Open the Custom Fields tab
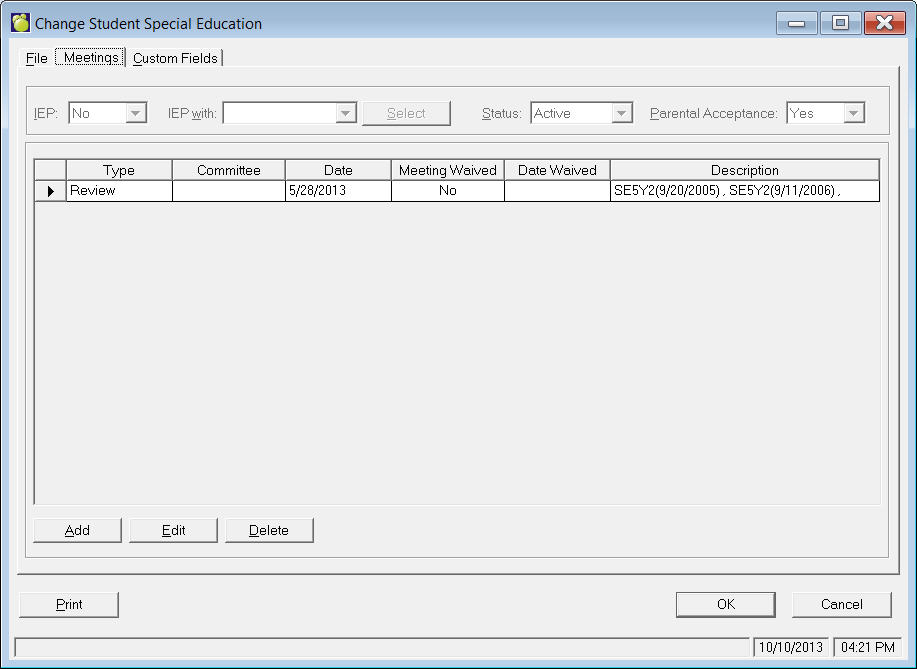Image resolution: width=917 pixels, height=669 pixels. (175, 58)
